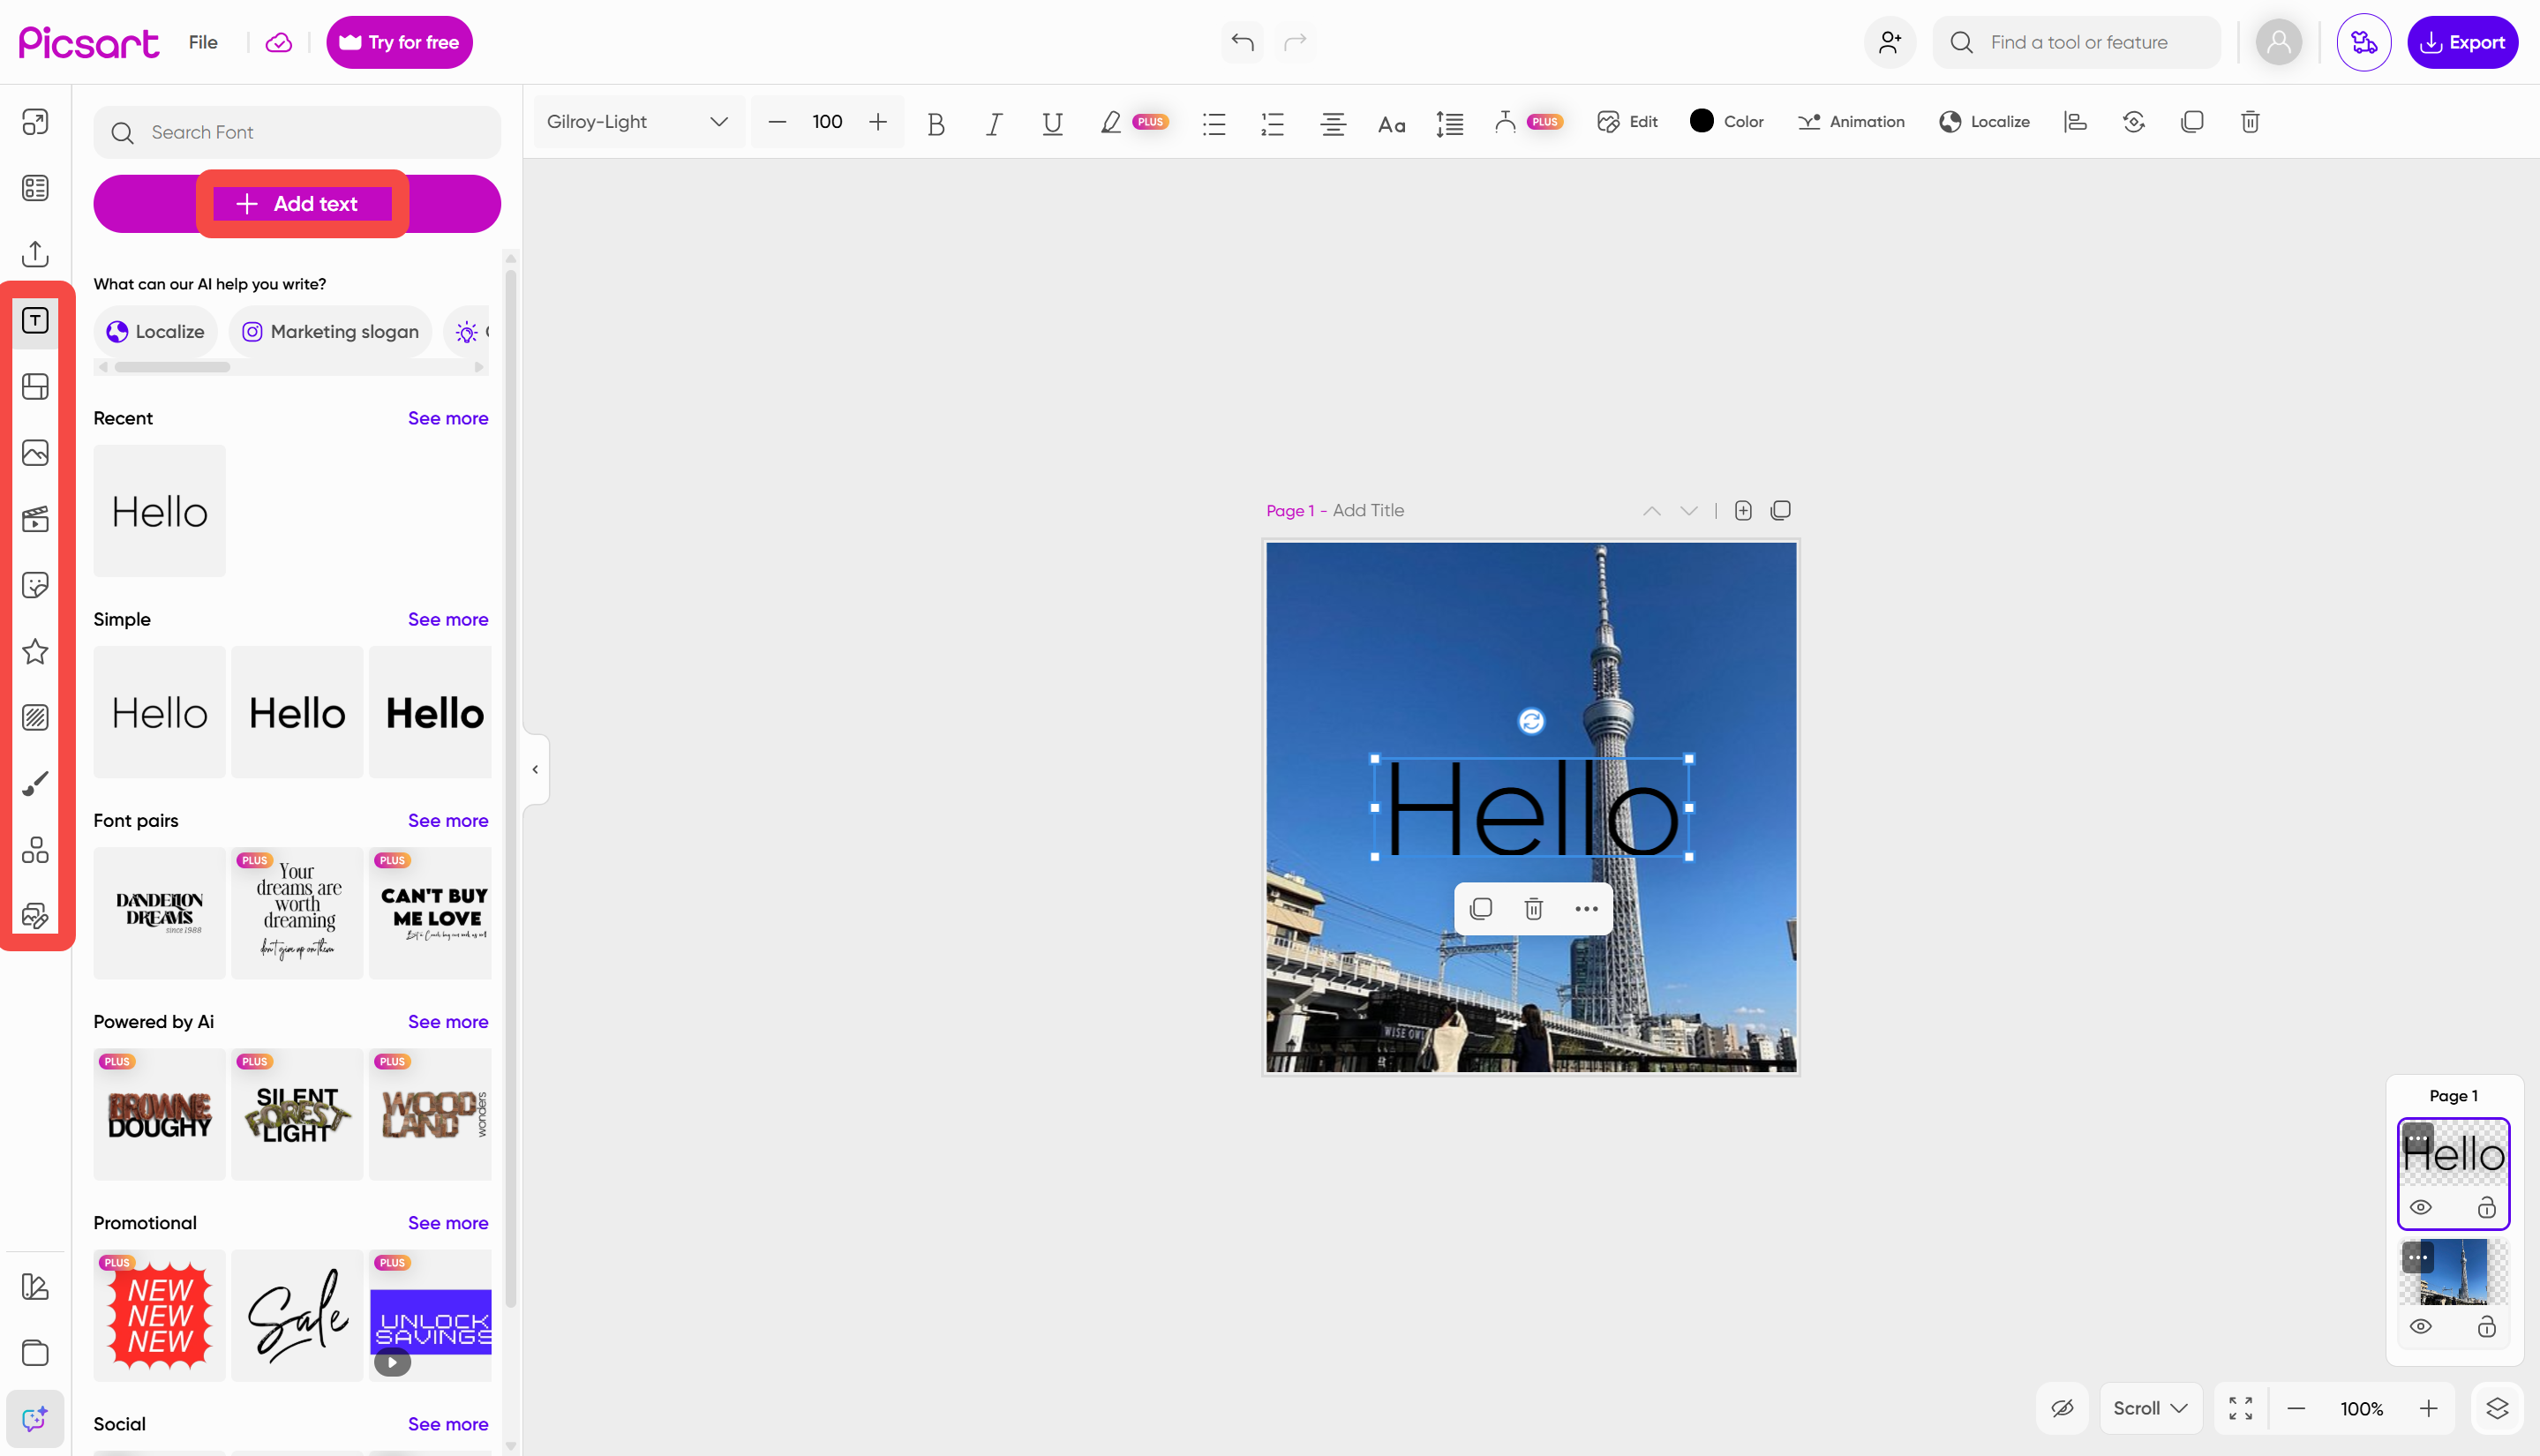Open the Videos panel in the sidebar
This screenshot has width=2540, height=1456.
35,519
